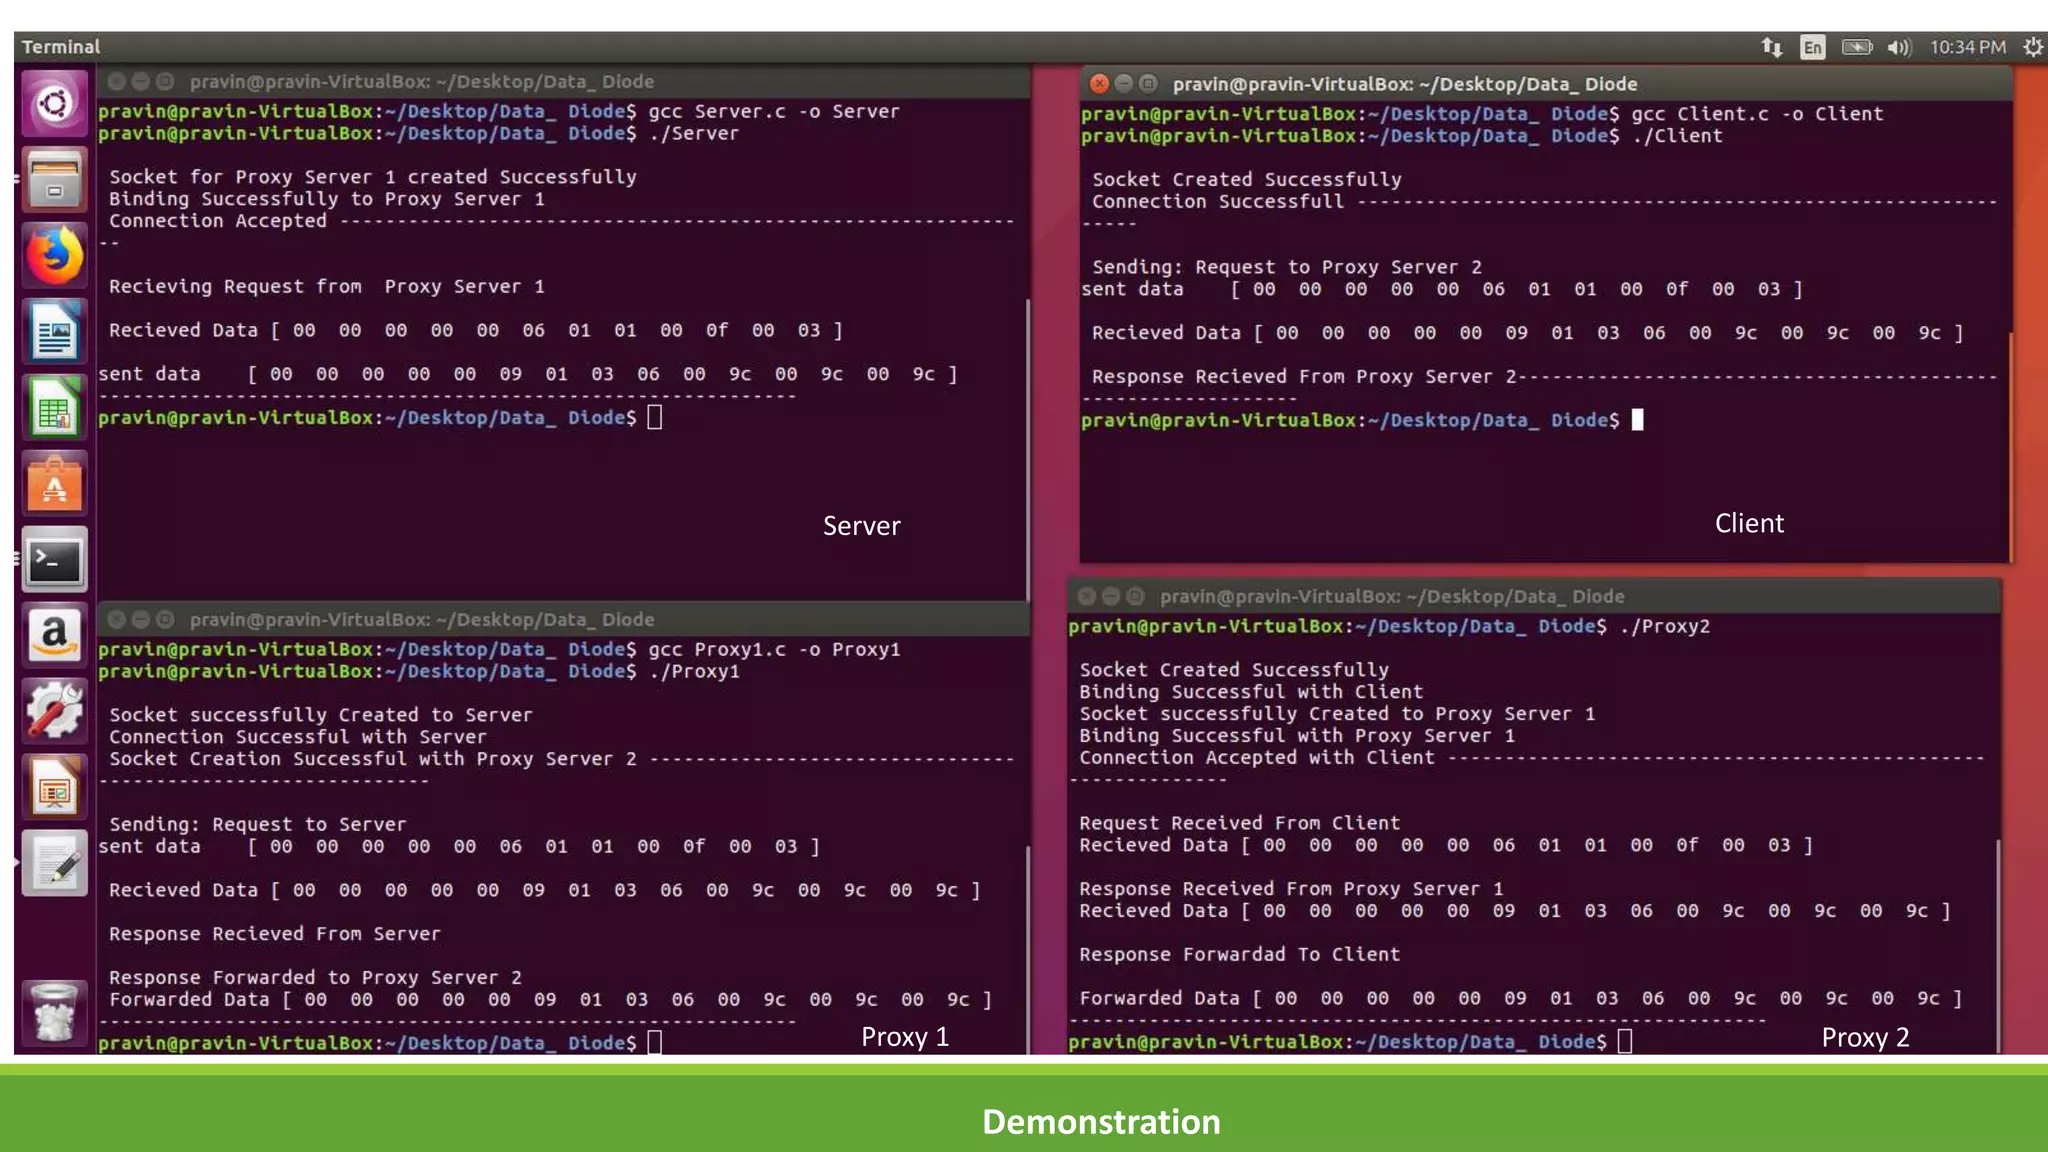2048x1152 pixels.
Task: Open the Ubuntu Dash search launcher
Action: (x=54, y=102)
